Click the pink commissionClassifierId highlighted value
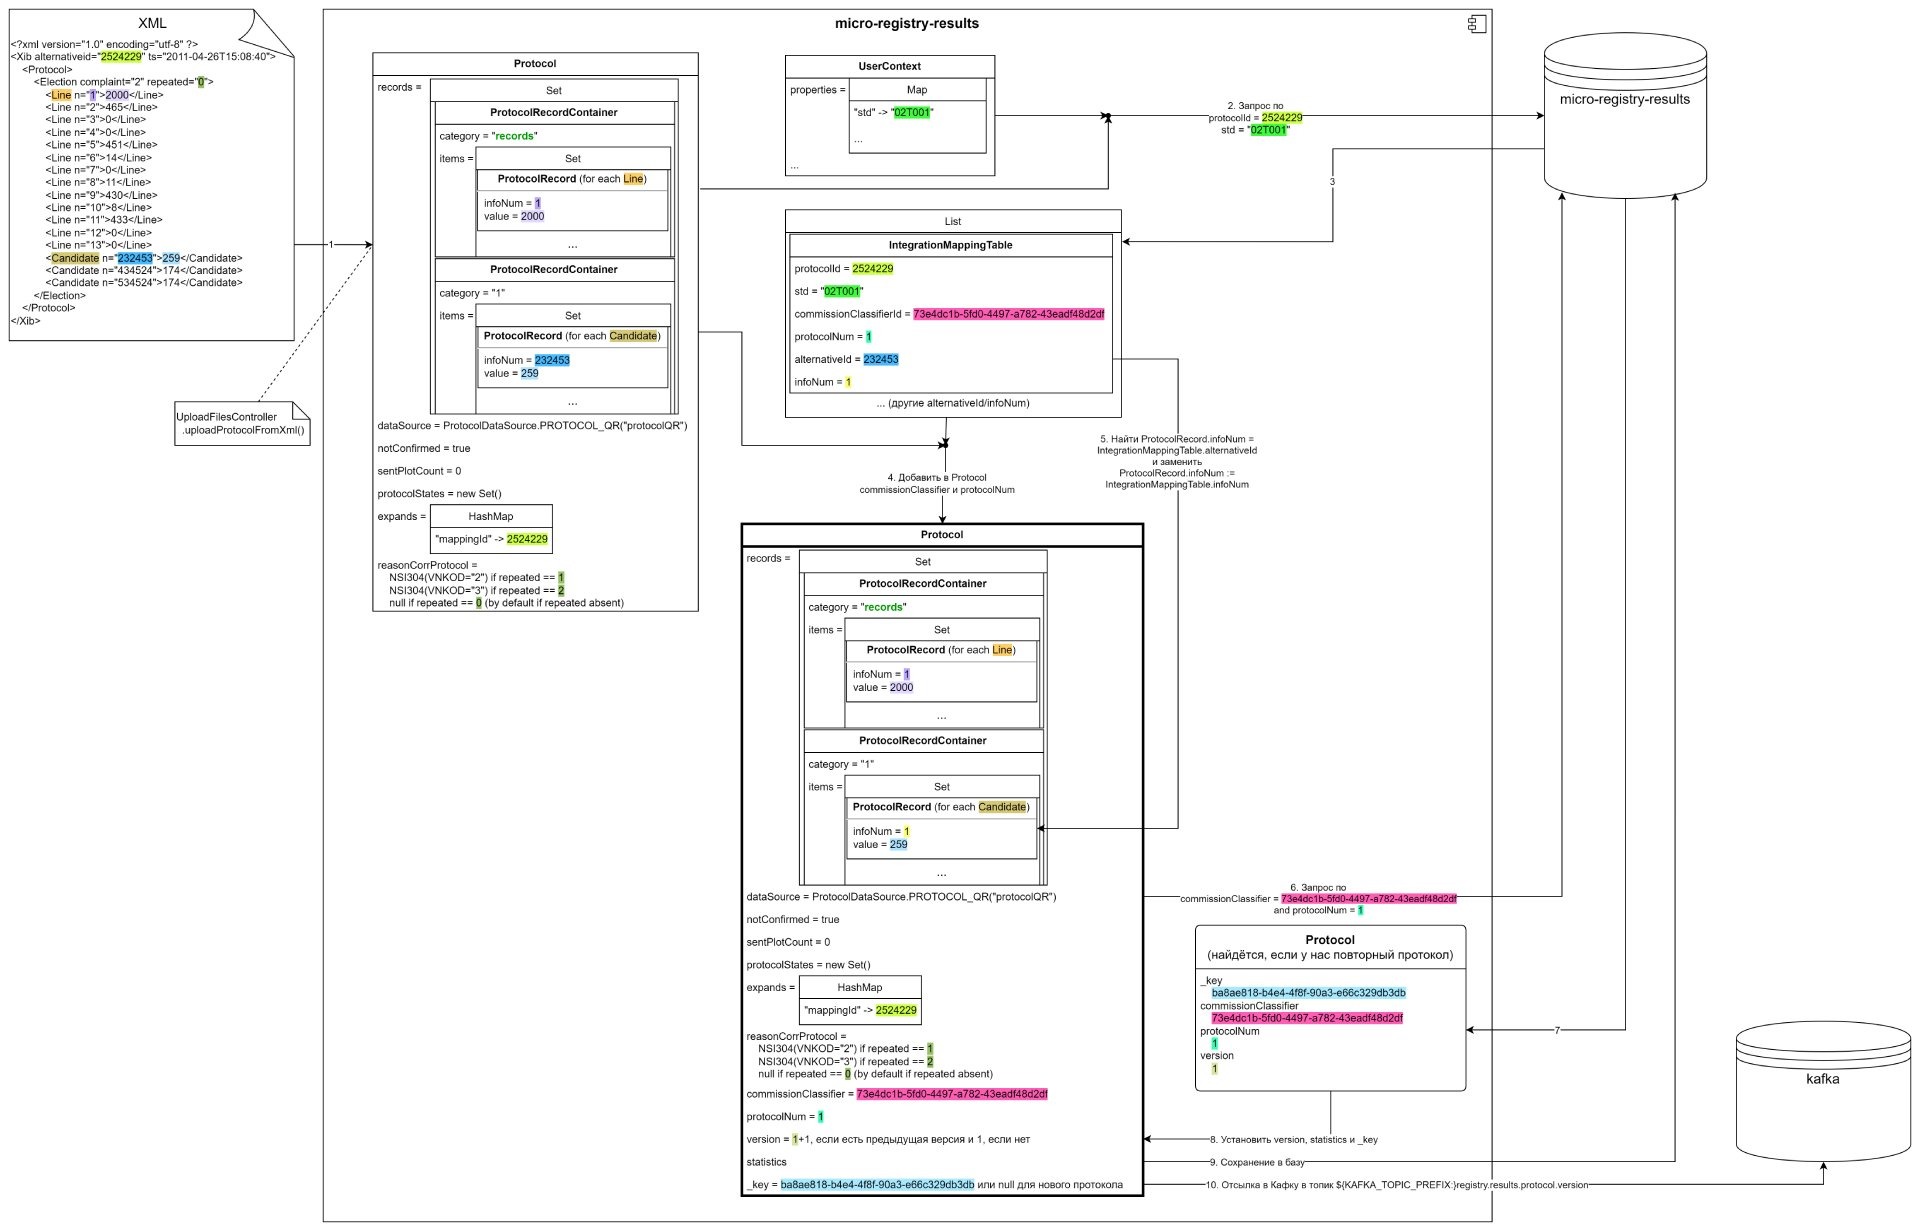 [x=1008, y=314]
